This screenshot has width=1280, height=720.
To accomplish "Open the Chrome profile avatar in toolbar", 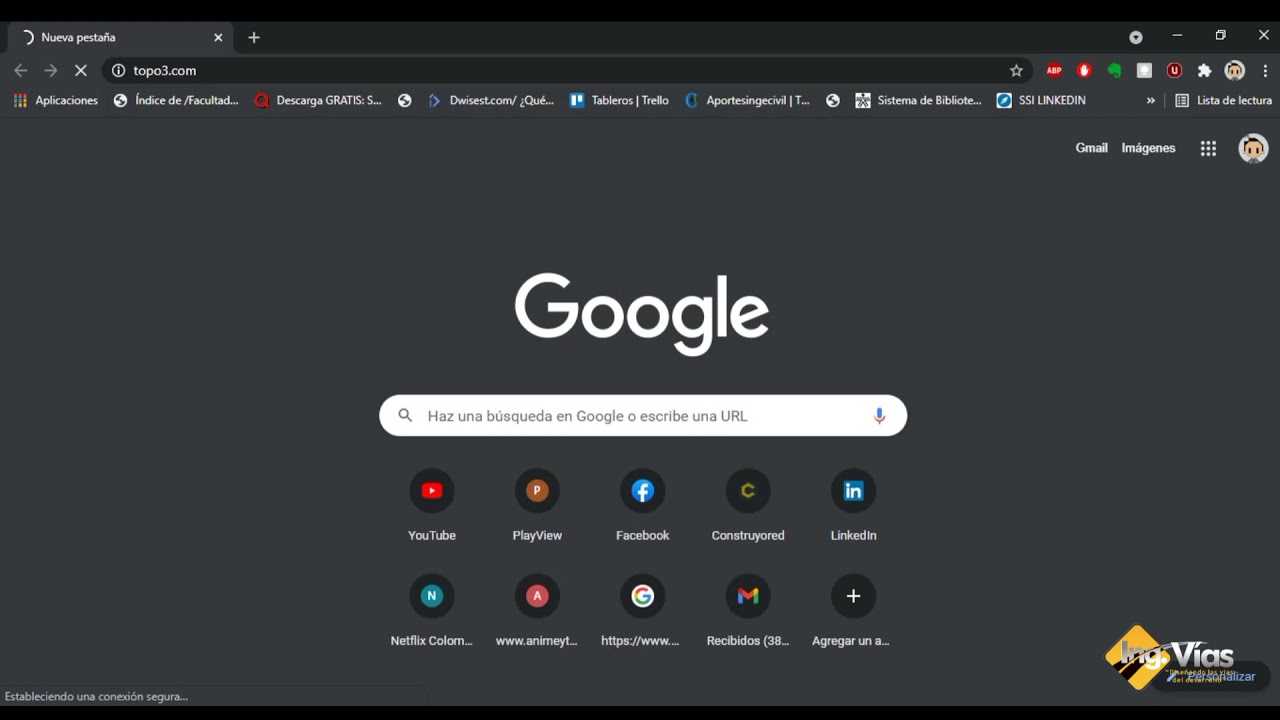I will pyautogui.click(x=1235, y=70).
